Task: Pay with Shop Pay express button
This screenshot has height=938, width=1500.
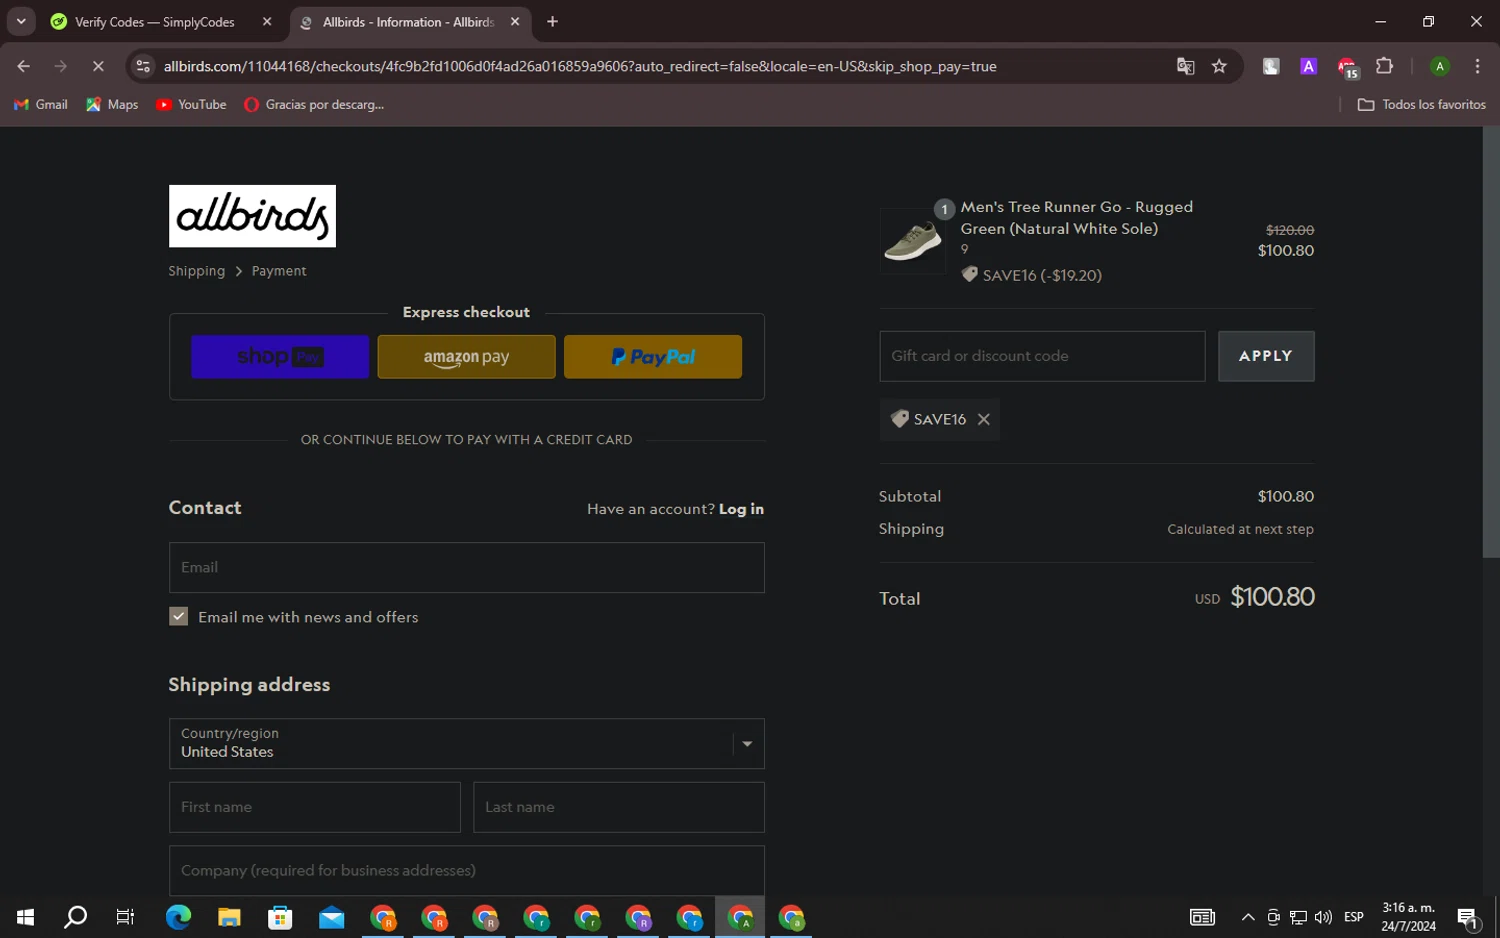Action: [280, 357]
